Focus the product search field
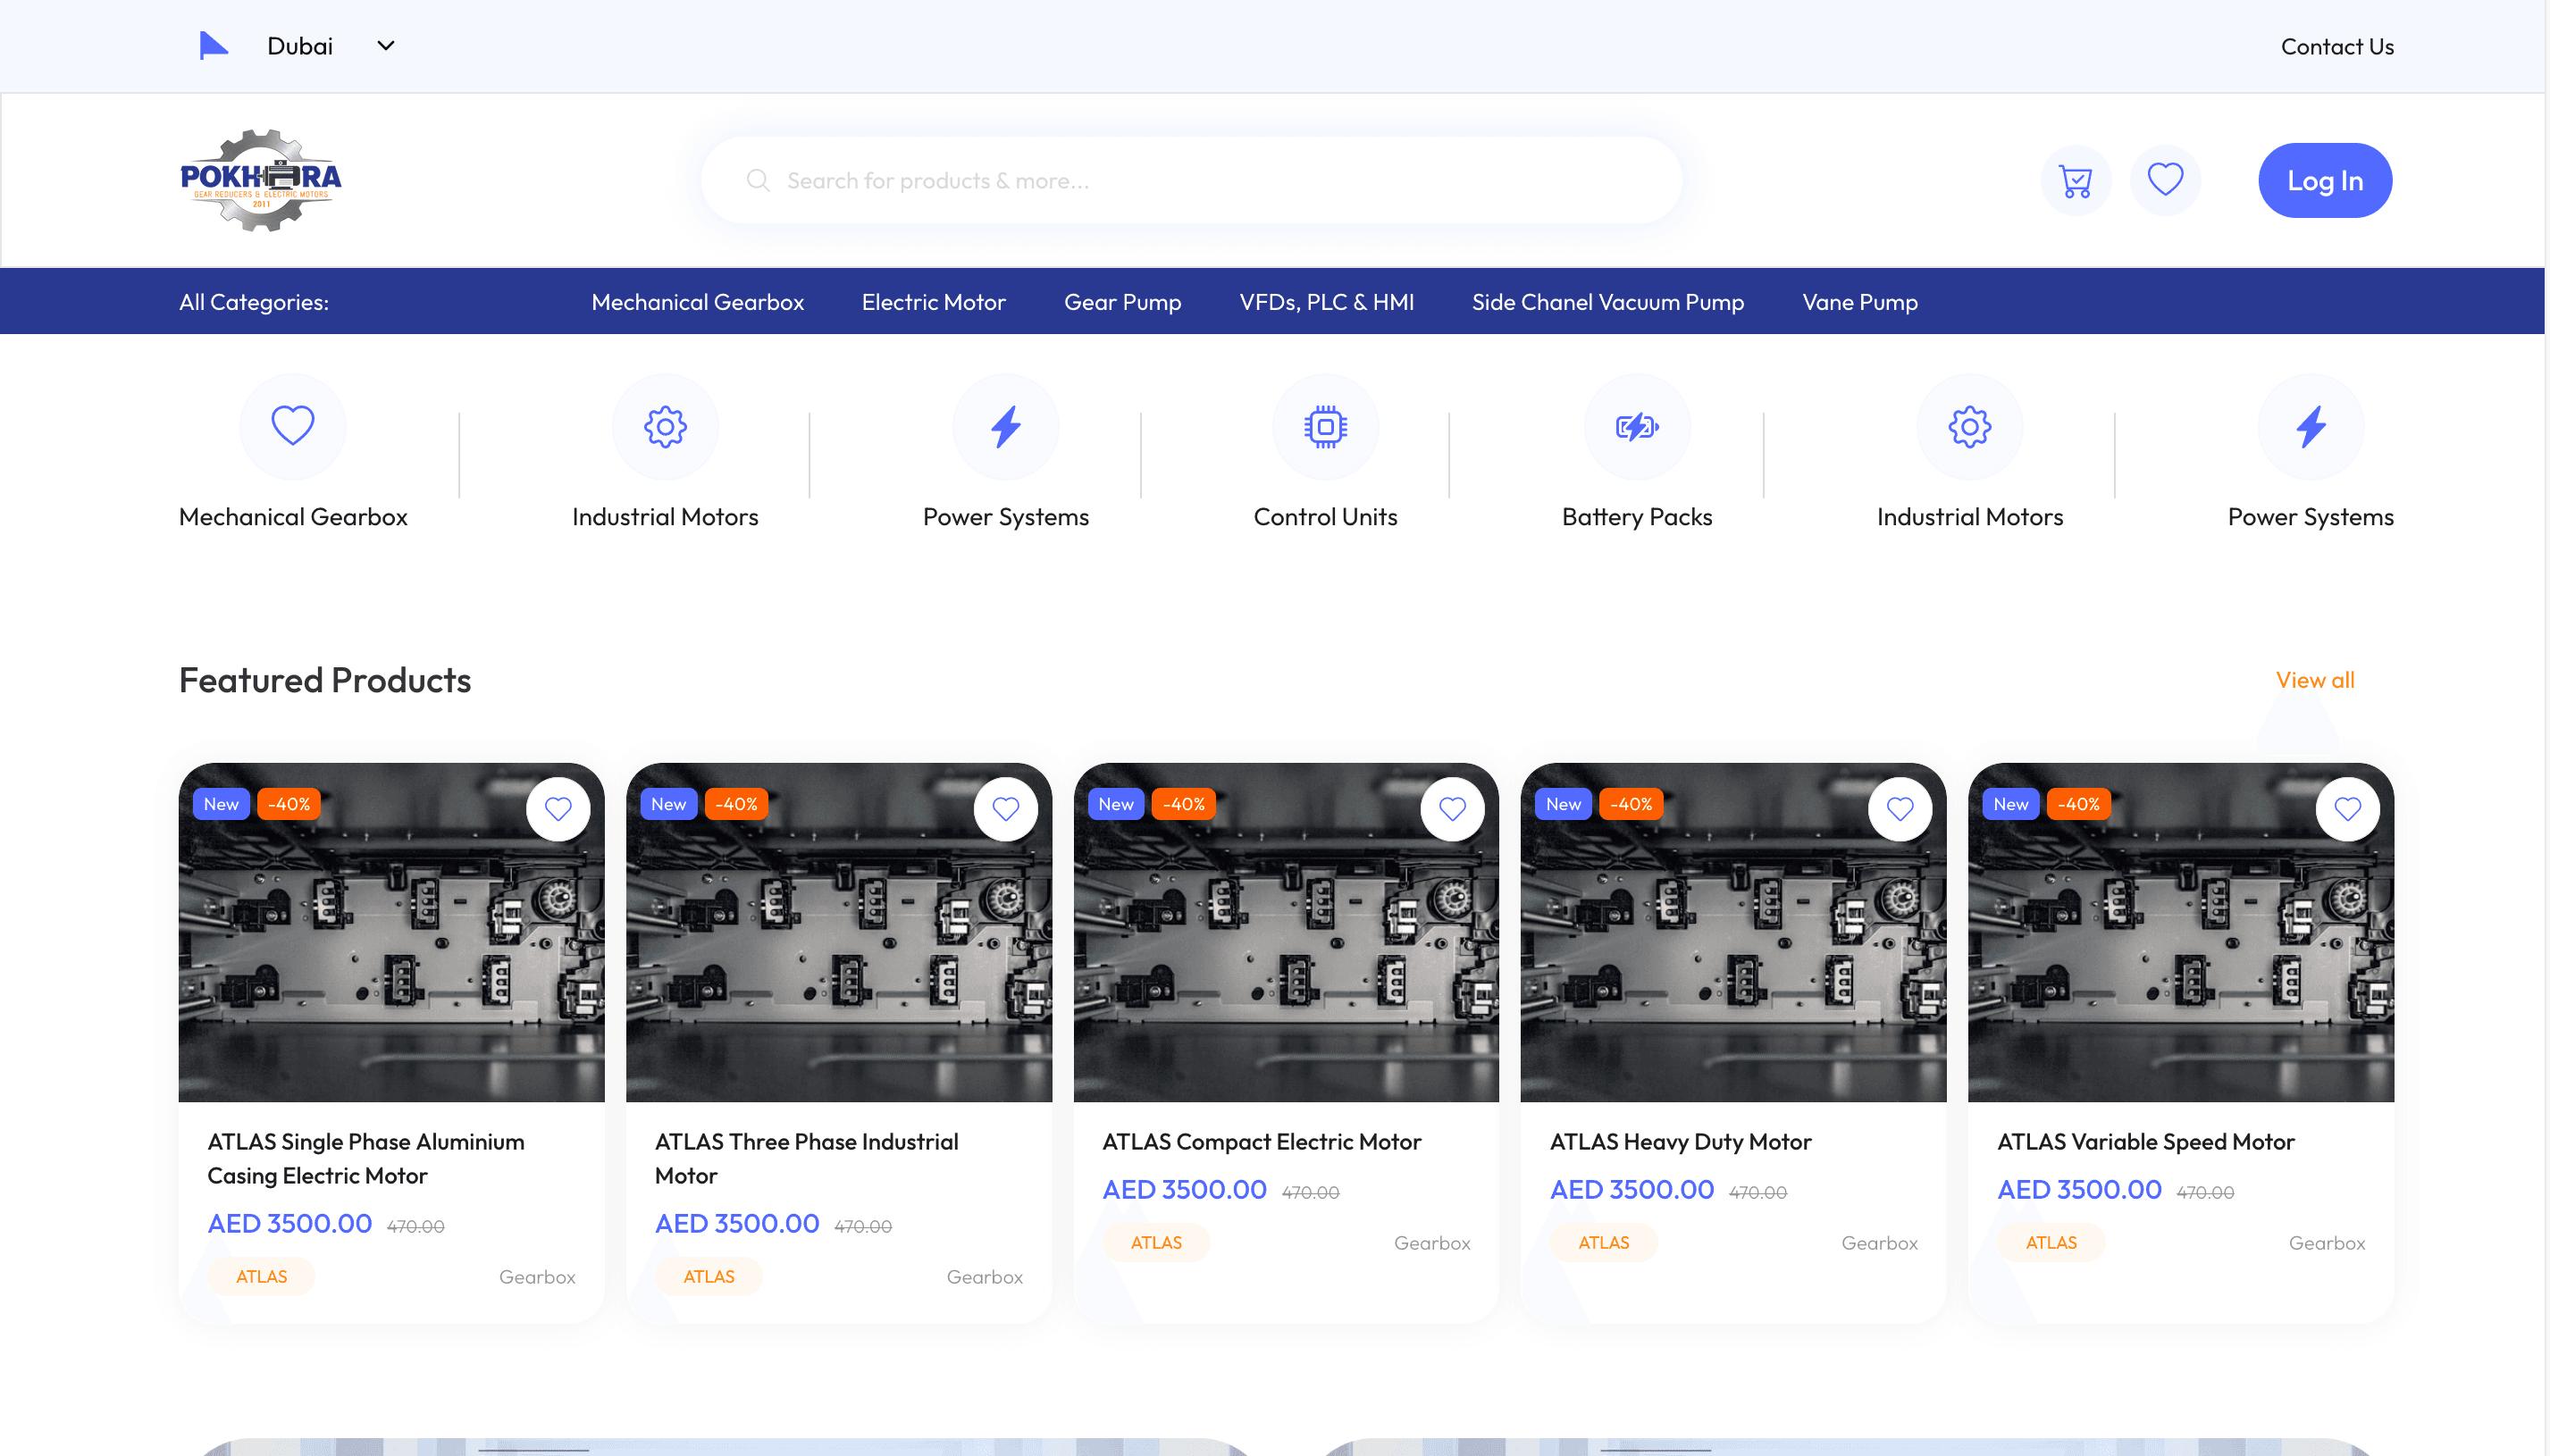Screen dimensions: 2550x1456 pos(1191,181)
